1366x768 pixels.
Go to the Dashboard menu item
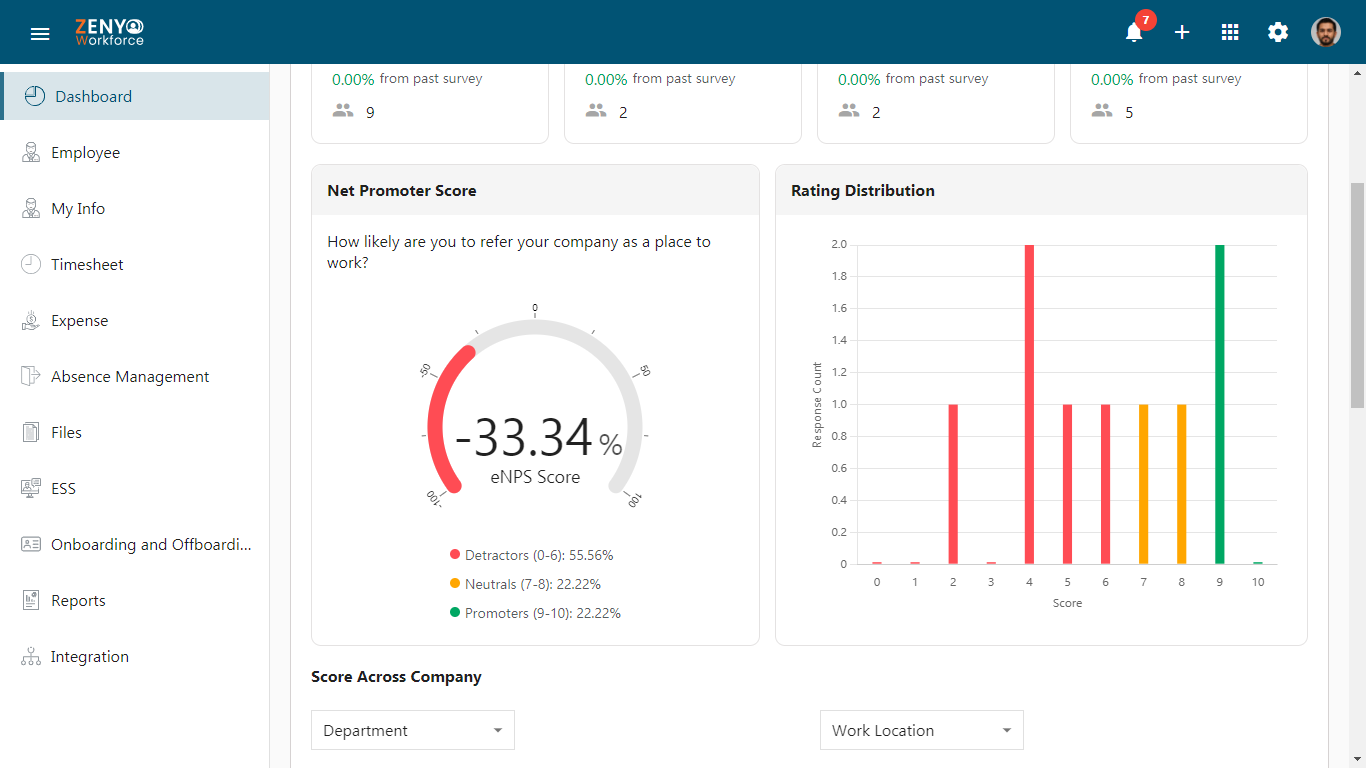click(135, 96)
